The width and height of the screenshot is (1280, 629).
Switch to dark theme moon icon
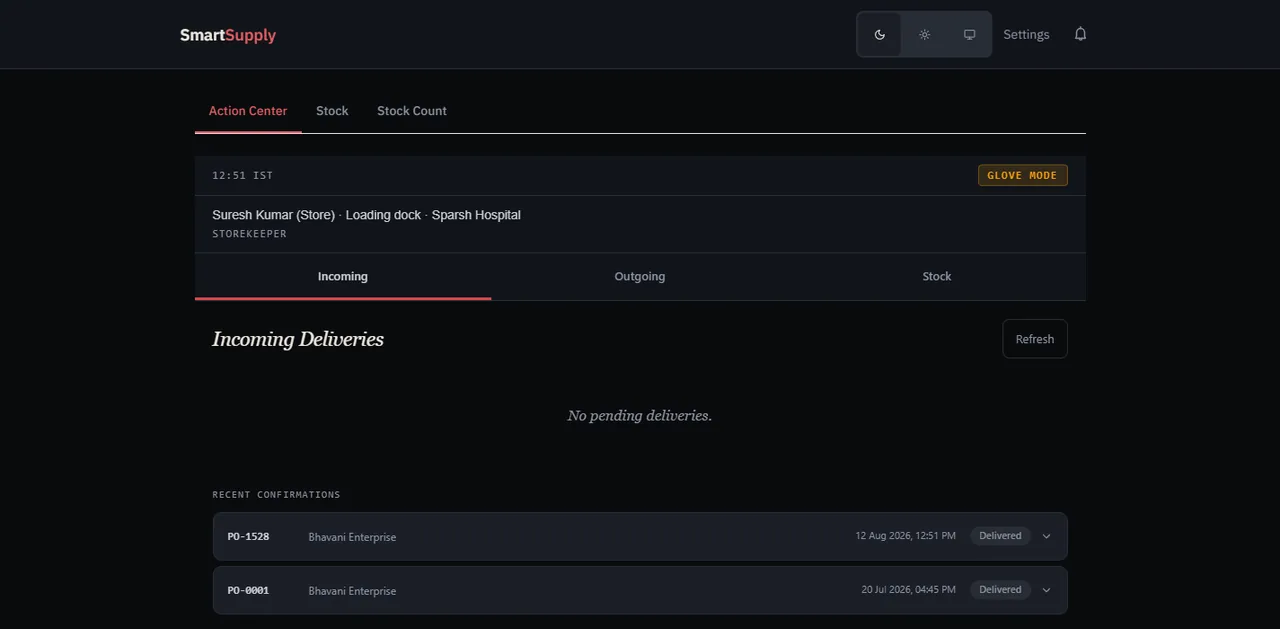click(879, 34)
